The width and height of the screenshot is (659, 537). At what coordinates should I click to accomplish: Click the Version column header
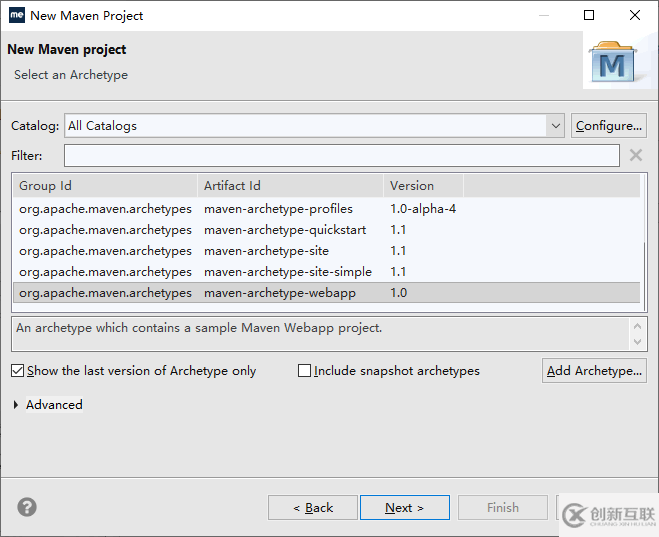click(x=423, y=186)
